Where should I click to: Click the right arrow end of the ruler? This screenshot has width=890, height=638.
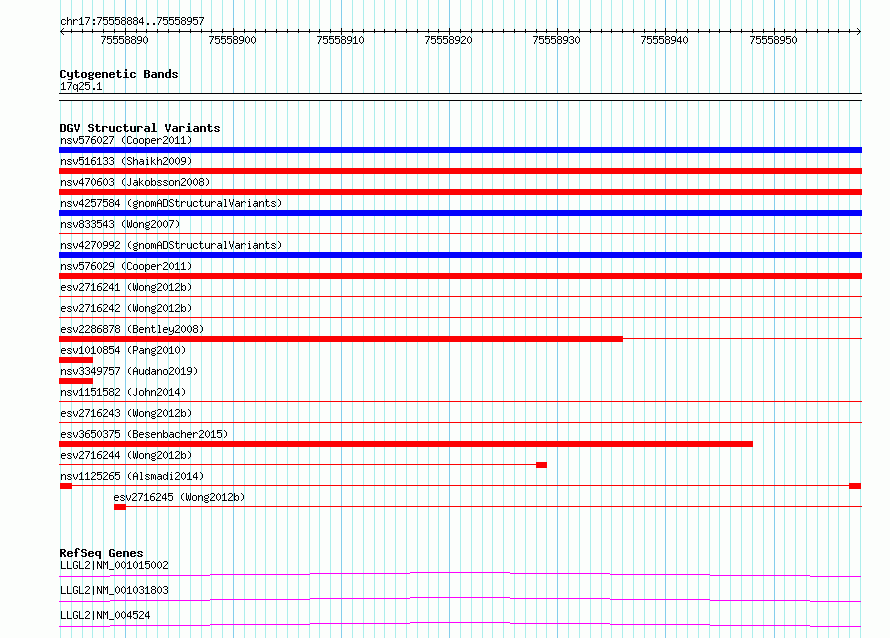pos(859,31)
